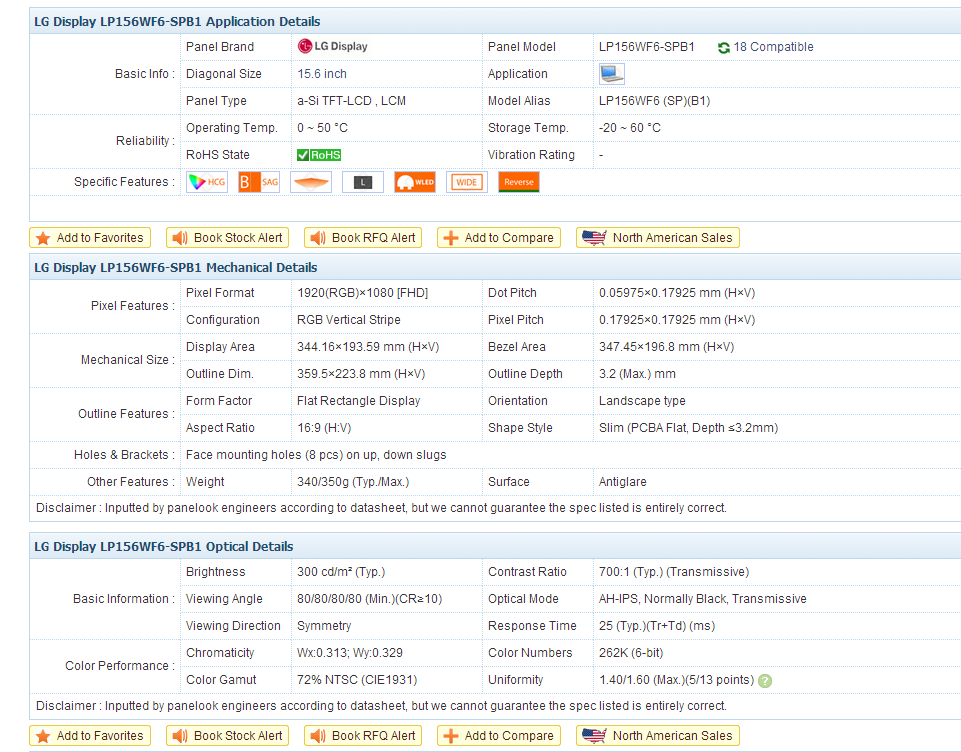Click the Flat Rectangle Display value

coord(359,401)
